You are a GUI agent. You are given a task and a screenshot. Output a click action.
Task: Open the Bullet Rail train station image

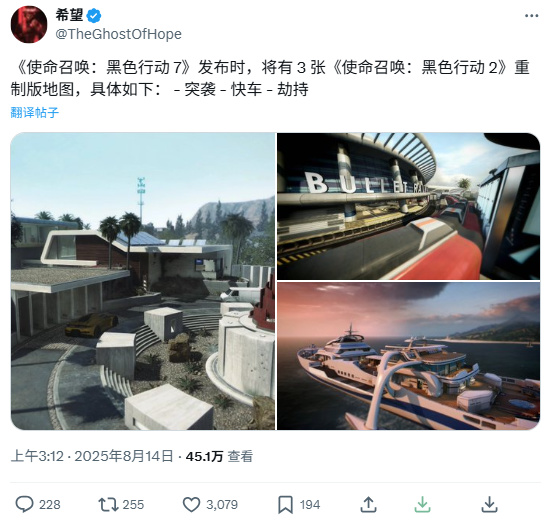[408, 206]
